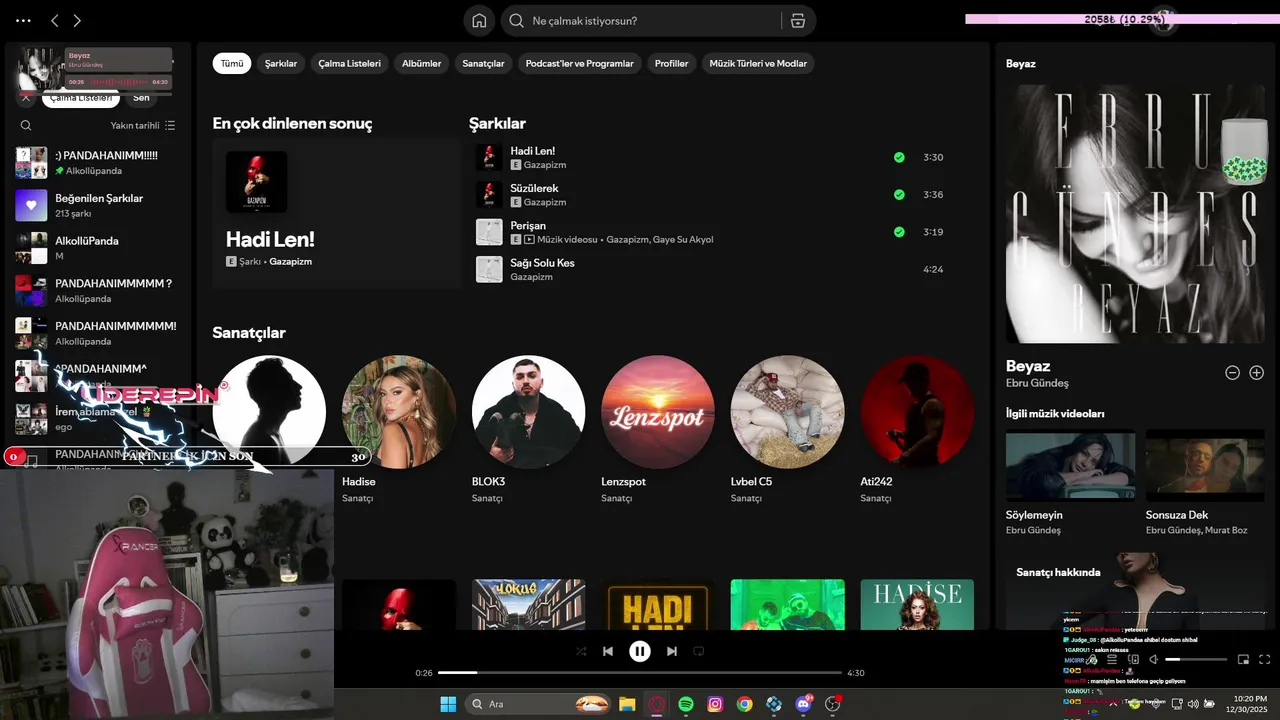1280x720 pixels.
Task: Search within library using magnifier icon
Action: [26, 125]
